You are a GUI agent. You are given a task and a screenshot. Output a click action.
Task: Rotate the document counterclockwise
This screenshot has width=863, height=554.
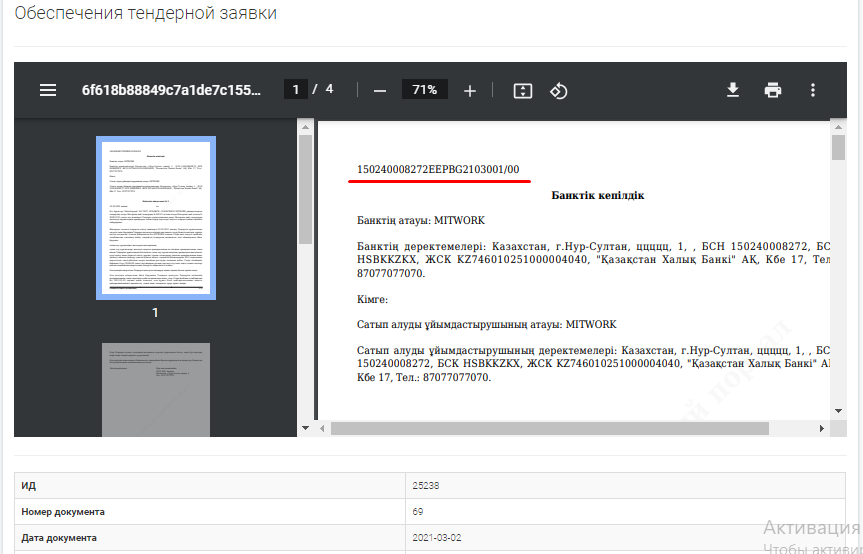(559, 90)
